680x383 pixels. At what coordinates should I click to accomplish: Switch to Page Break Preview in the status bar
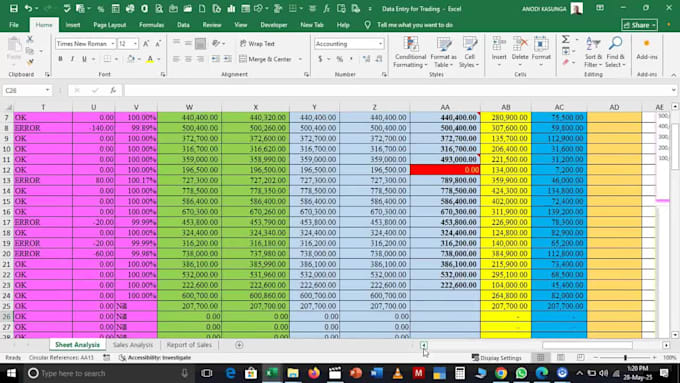coord(580,358)
